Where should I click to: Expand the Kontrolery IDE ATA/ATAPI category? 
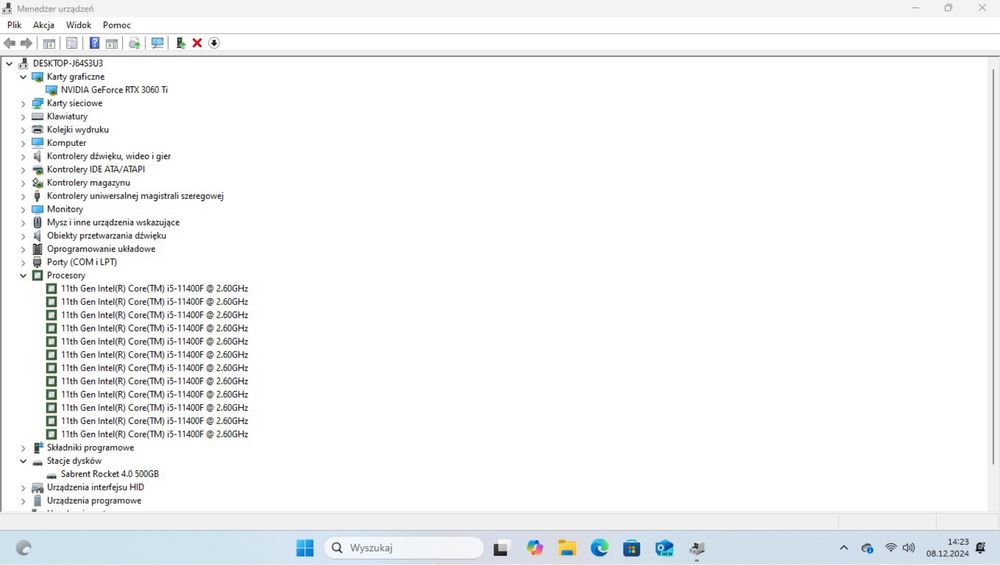[x=23, y=170]
